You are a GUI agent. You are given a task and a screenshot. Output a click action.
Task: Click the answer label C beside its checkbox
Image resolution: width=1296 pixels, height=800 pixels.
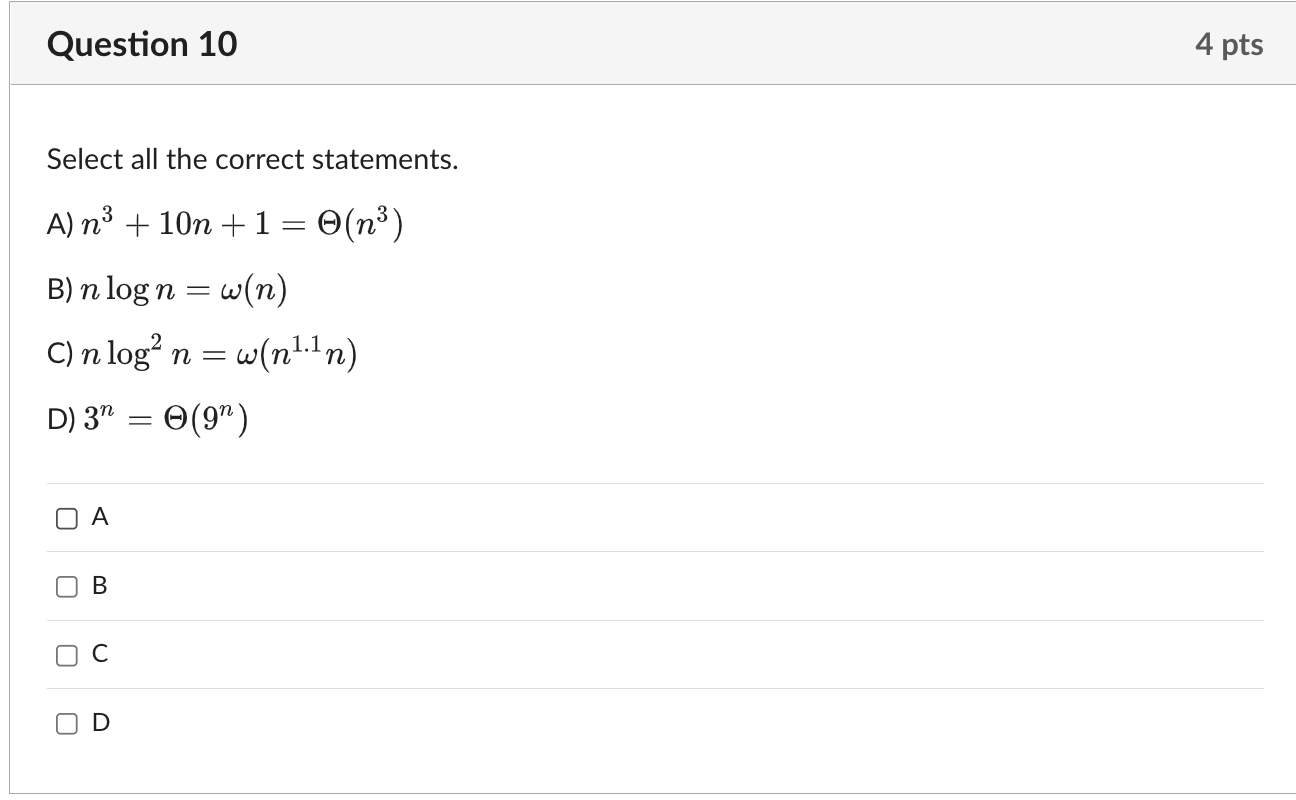100,654
